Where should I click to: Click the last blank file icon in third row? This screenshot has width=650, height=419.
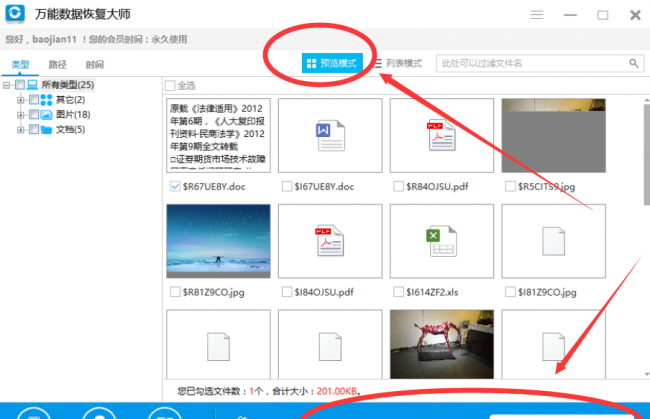click(553, 346)
